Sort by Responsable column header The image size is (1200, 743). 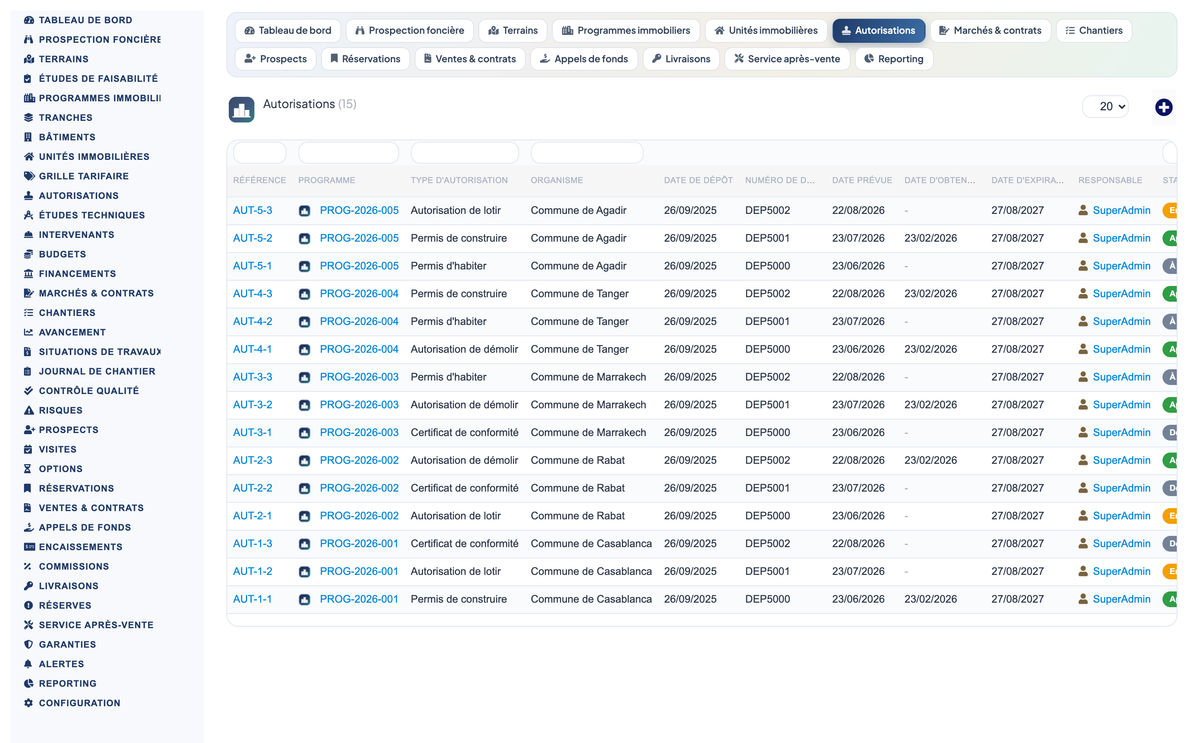1110,181
